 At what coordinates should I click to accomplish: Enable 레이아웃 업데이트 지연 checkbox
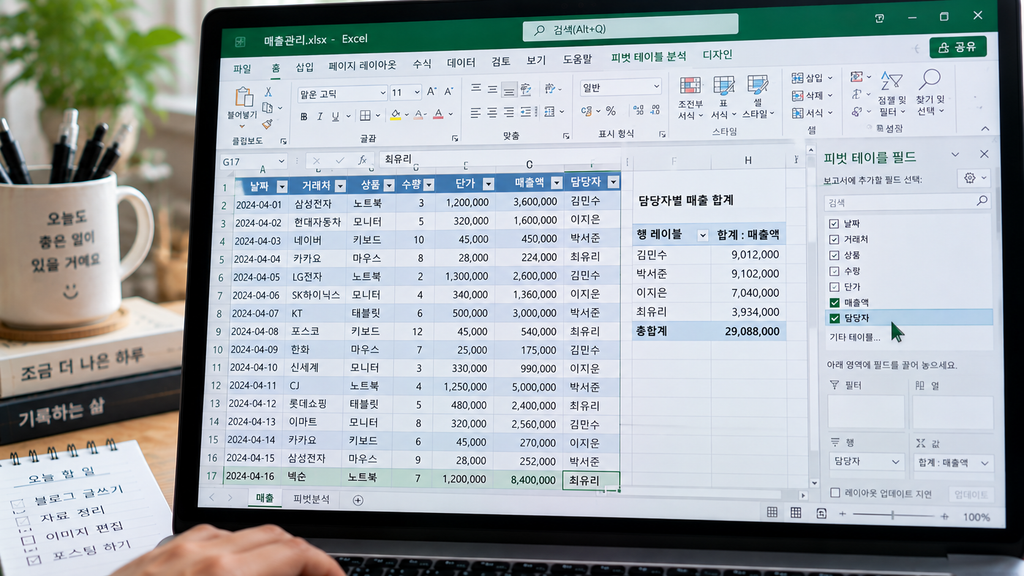[x=835, y=493]
